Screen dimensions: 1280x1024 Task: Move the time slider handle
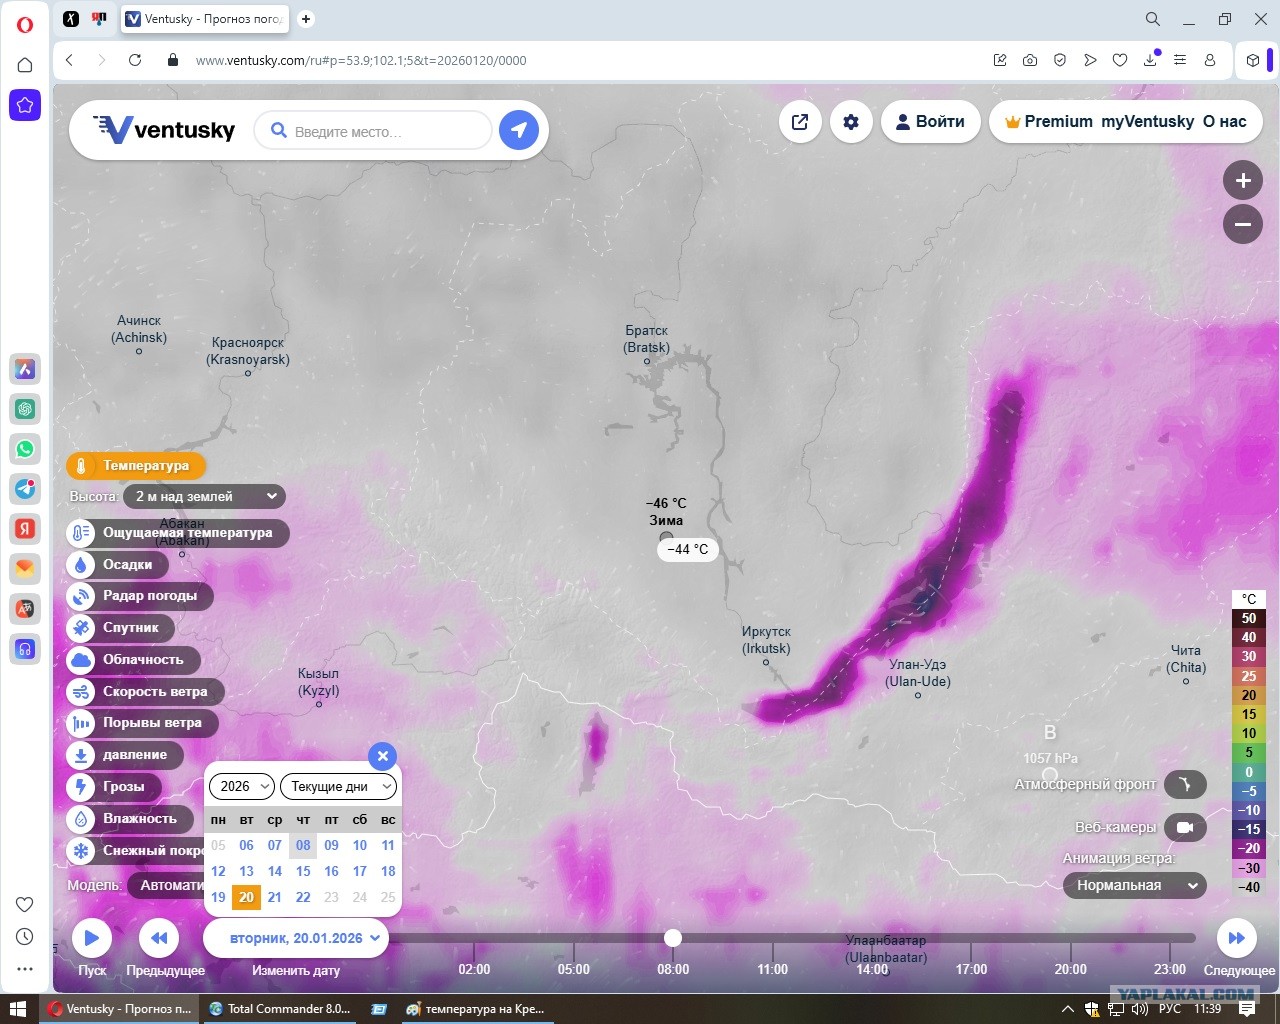pos(673,938)
